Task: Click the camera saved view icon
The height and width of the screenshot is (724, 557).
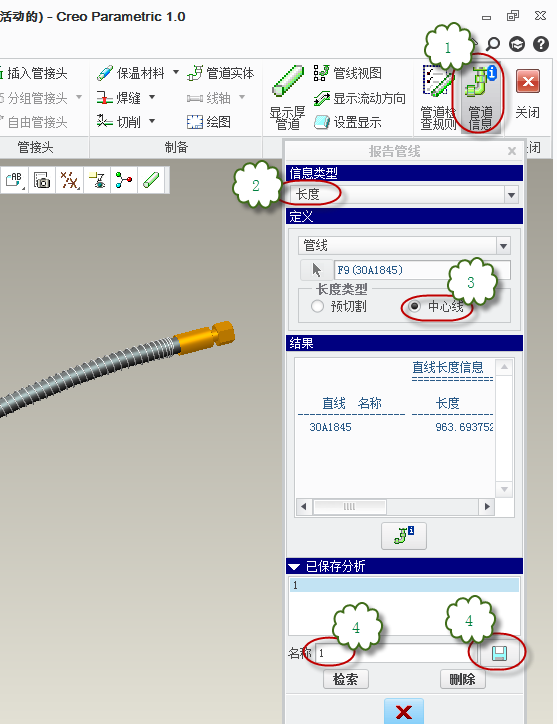Action: coord(42,180)
